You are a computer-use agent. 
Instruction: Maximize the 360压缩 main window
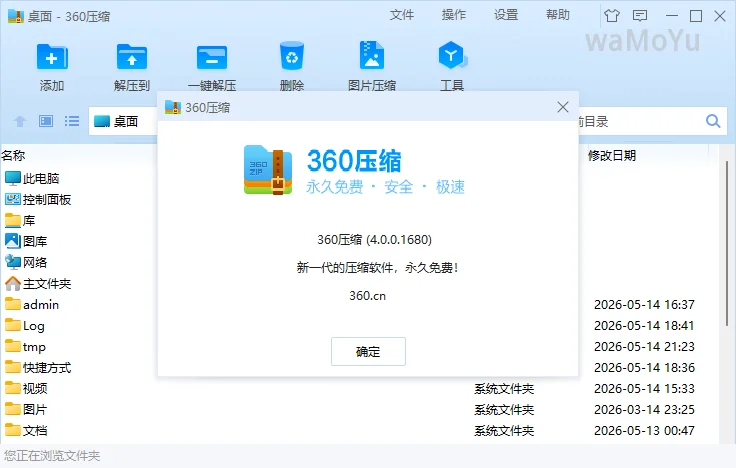tap(696, 15)
